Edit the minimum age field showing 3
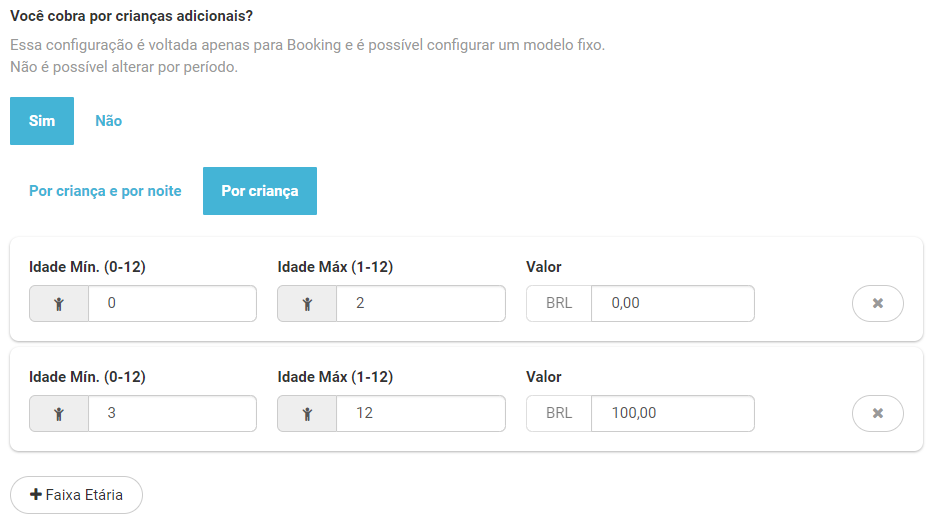 point(172,412)
